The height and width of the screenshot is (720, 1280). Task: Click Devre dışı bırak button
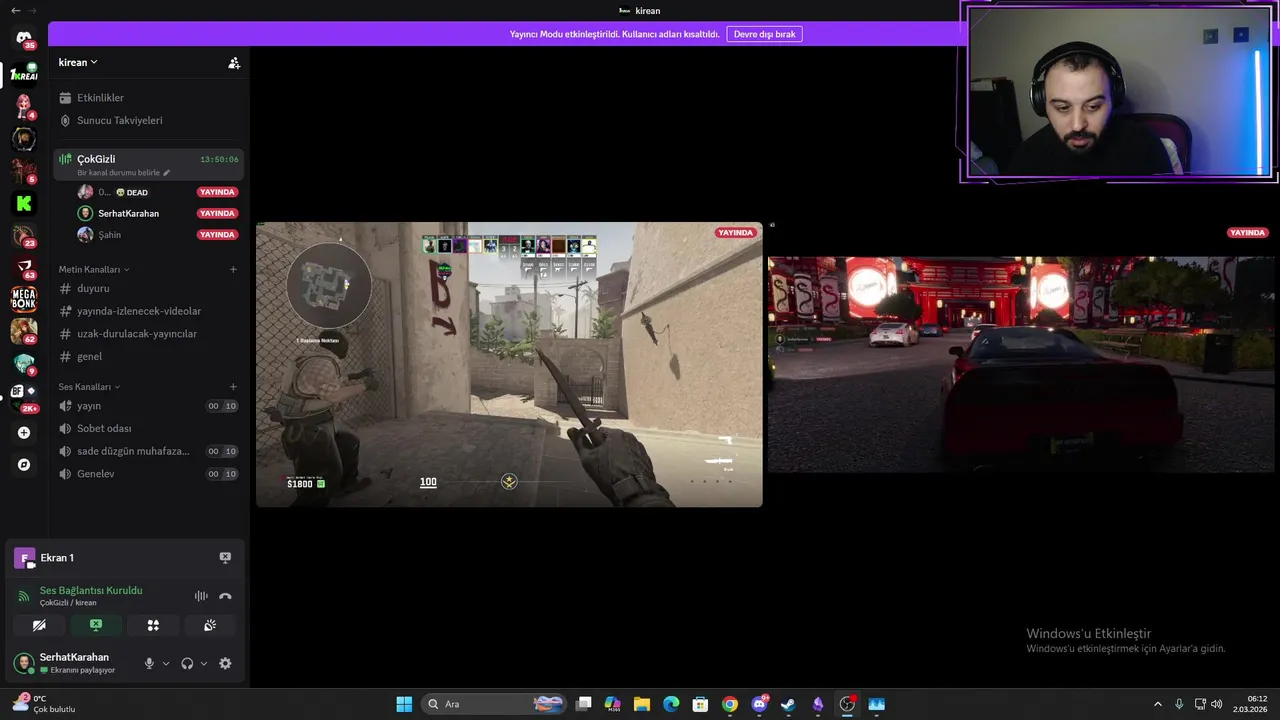(x=764, y=34)
